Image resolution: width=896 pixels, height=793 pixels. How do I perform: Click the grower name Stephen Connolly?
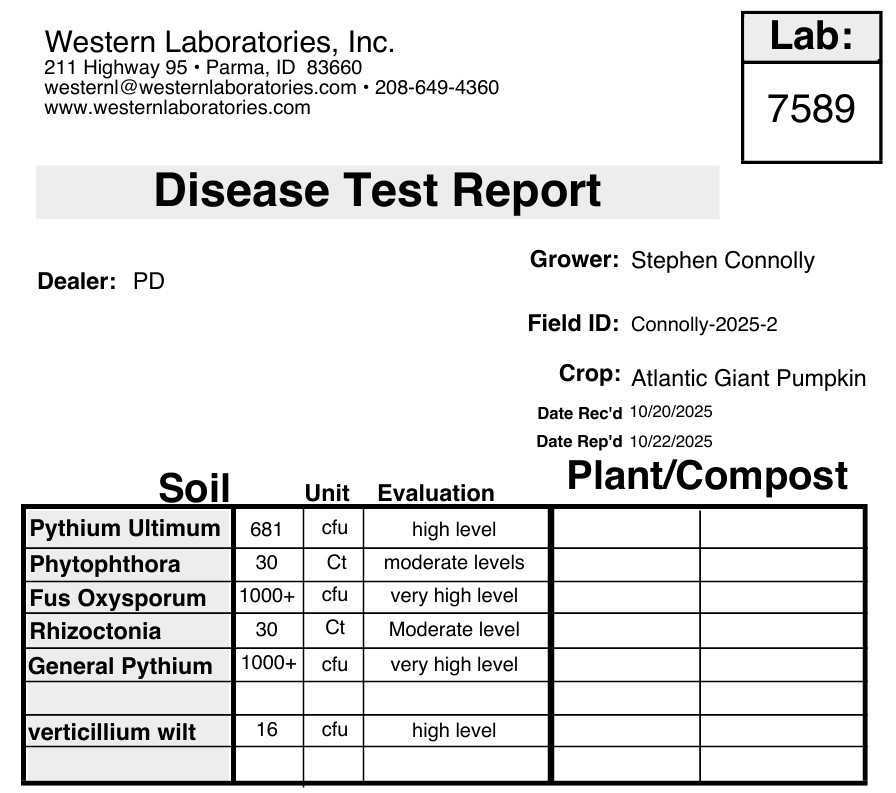[x=723, y=261]
